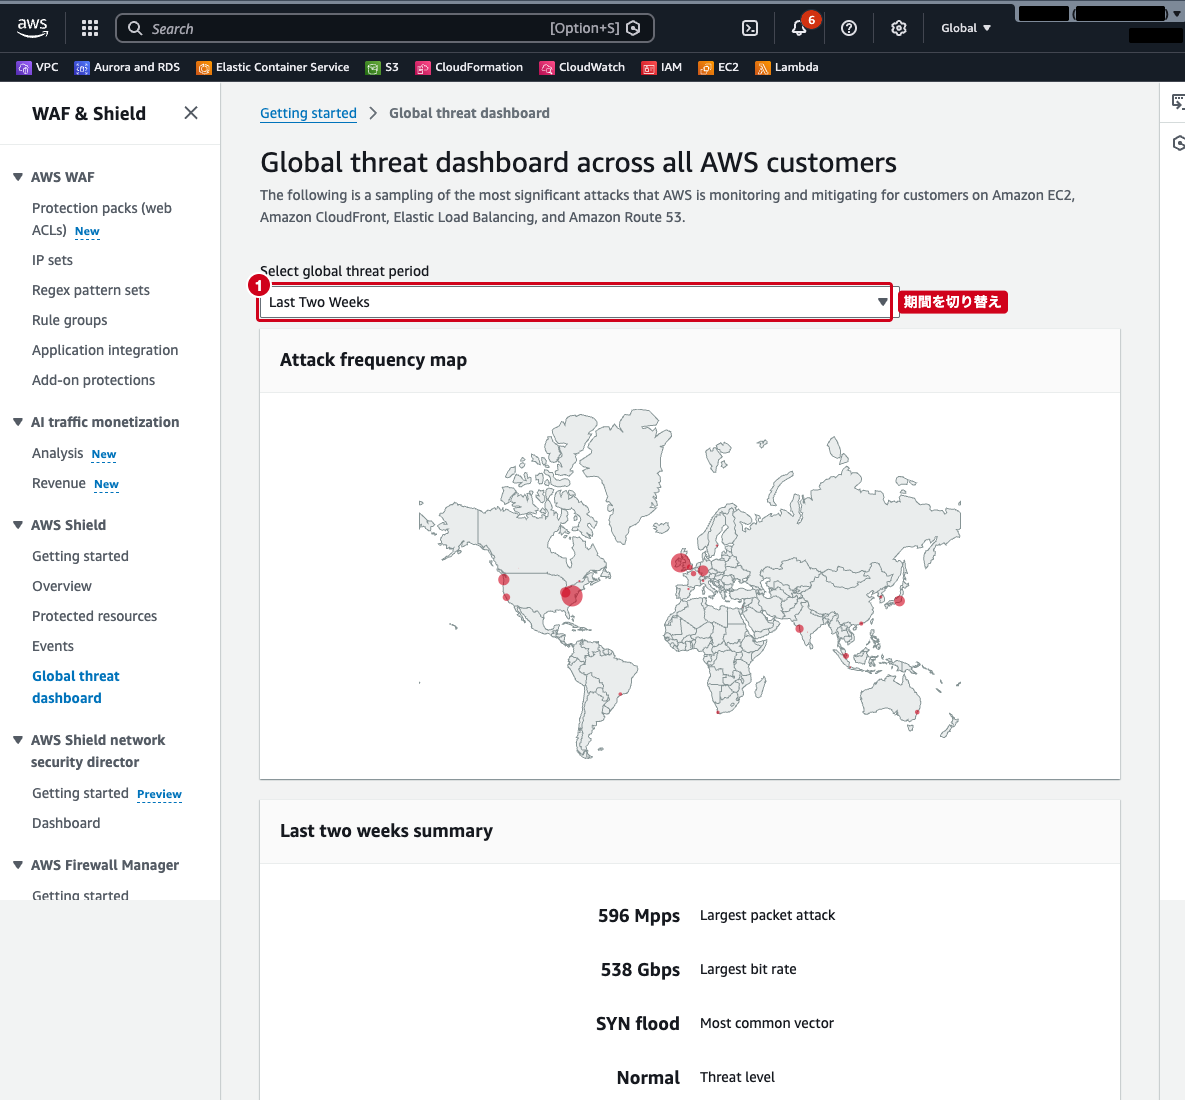
Task: Open the notifications bell
Action: coord(799,28)
